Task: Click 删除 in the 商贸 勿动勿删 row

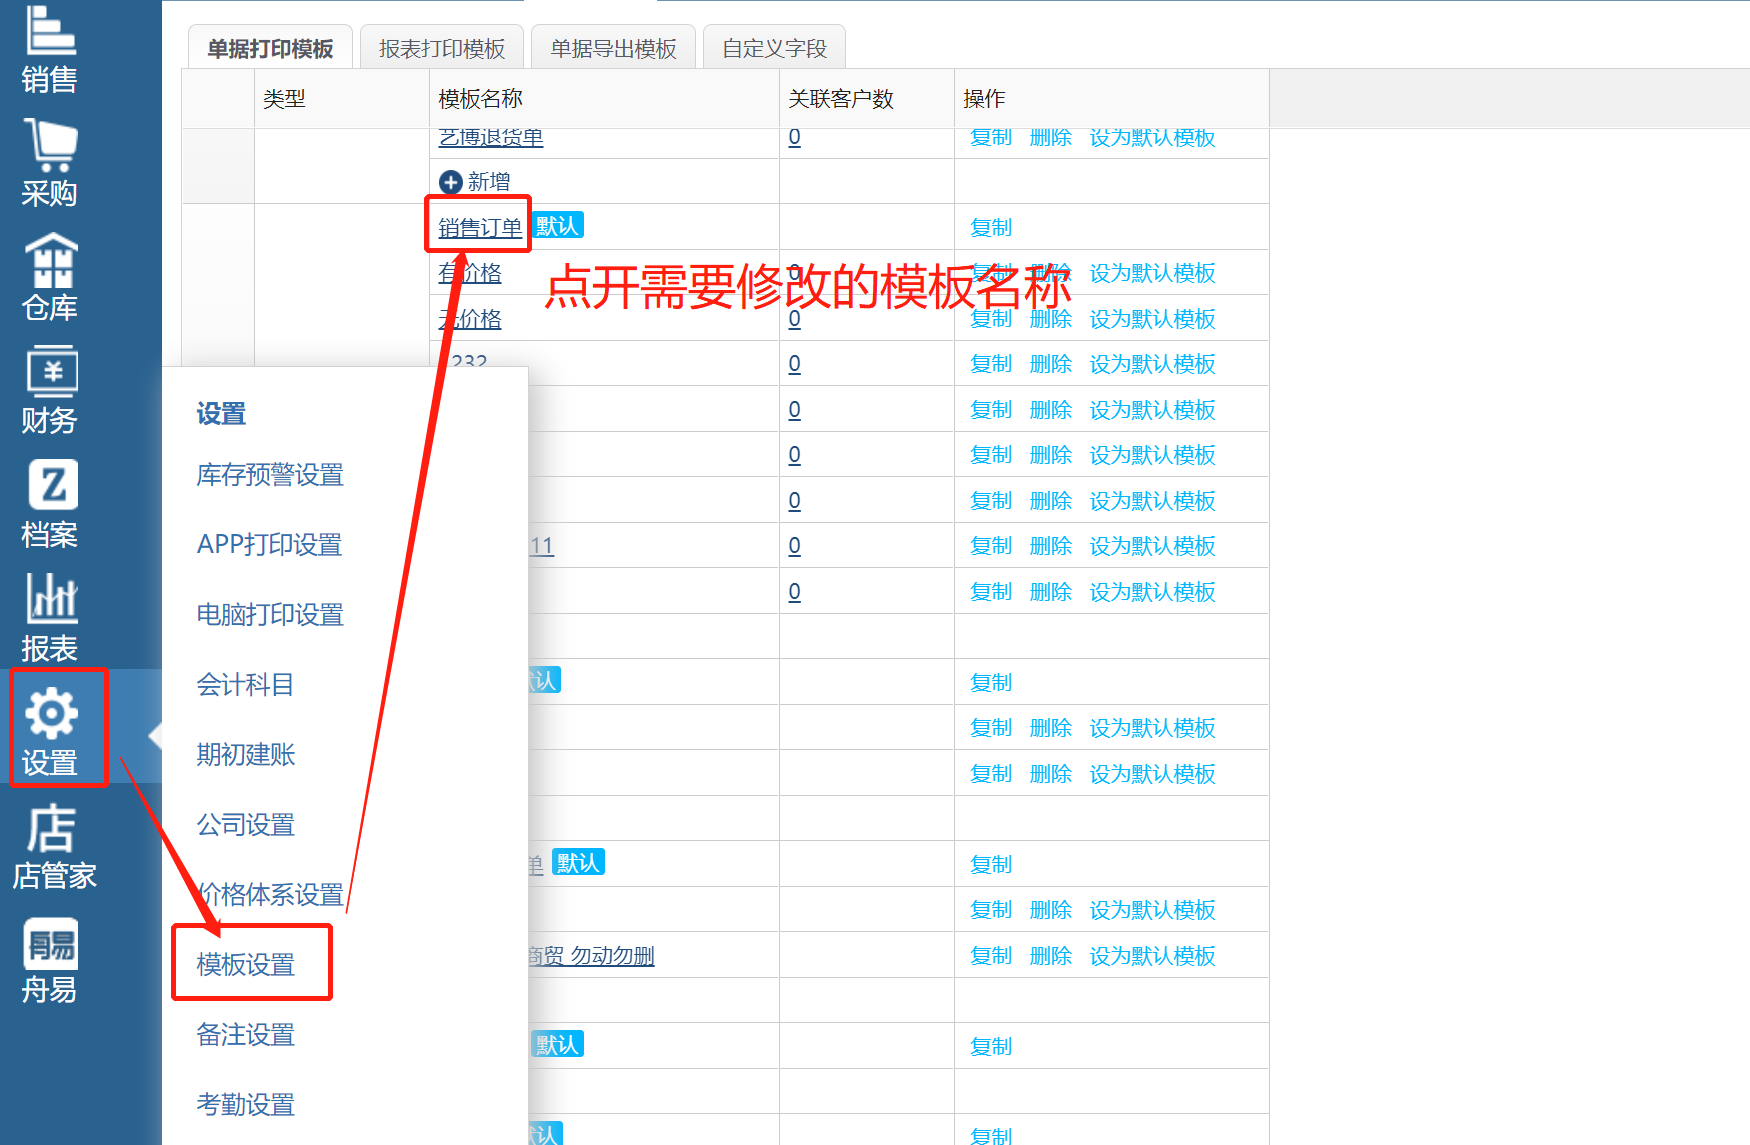Action: pos(1051,956)
